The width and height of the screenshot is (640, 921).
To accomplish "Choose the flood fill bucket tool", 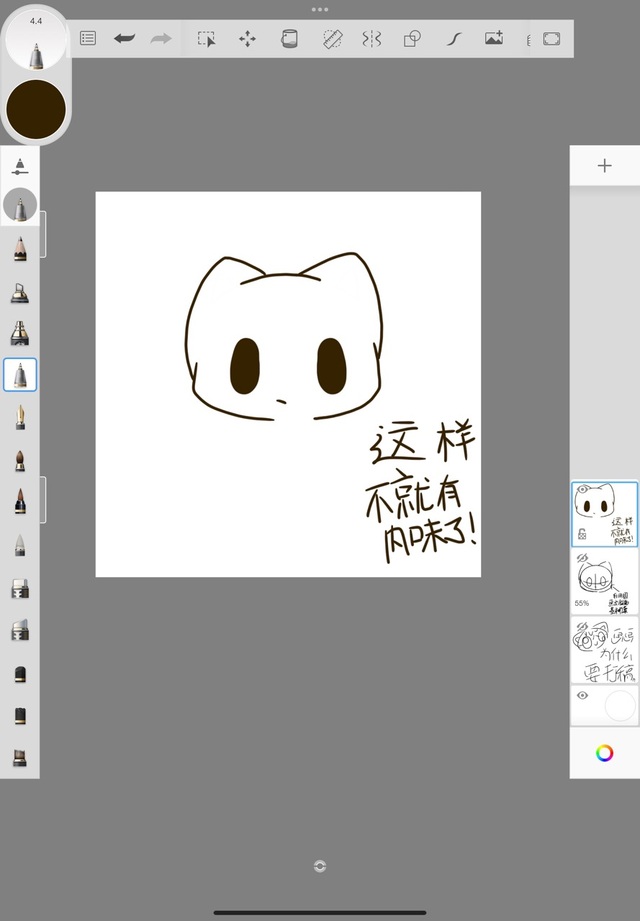I will (289, 39).
